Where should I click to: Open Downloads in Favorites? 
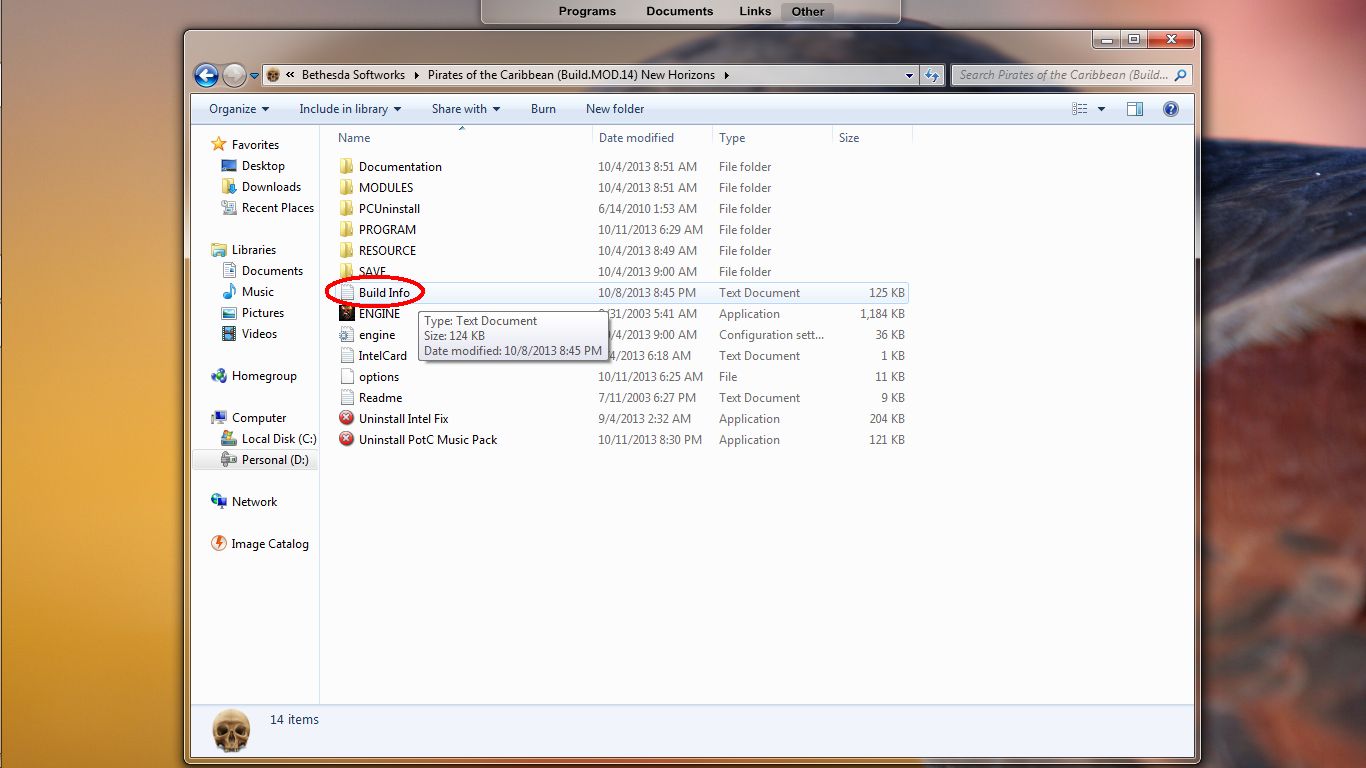pyautogui.click(x=271, y=187)
